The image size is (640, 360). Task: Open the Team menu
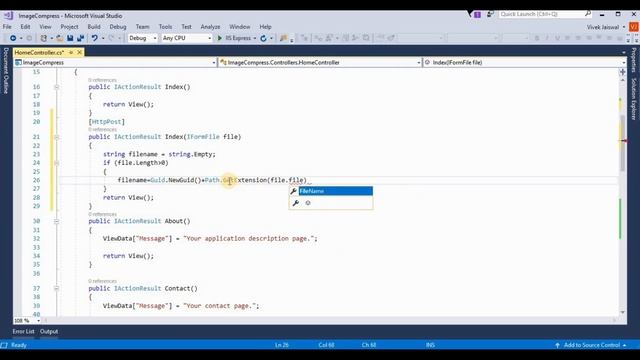coord(142,27)
